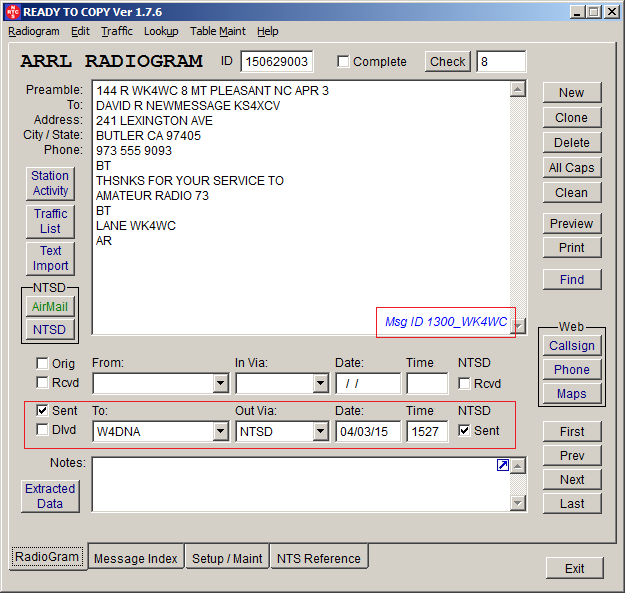Screen dimensions: 625x593
Task: Select the RadioGram tab
Action: click(47, 557)
